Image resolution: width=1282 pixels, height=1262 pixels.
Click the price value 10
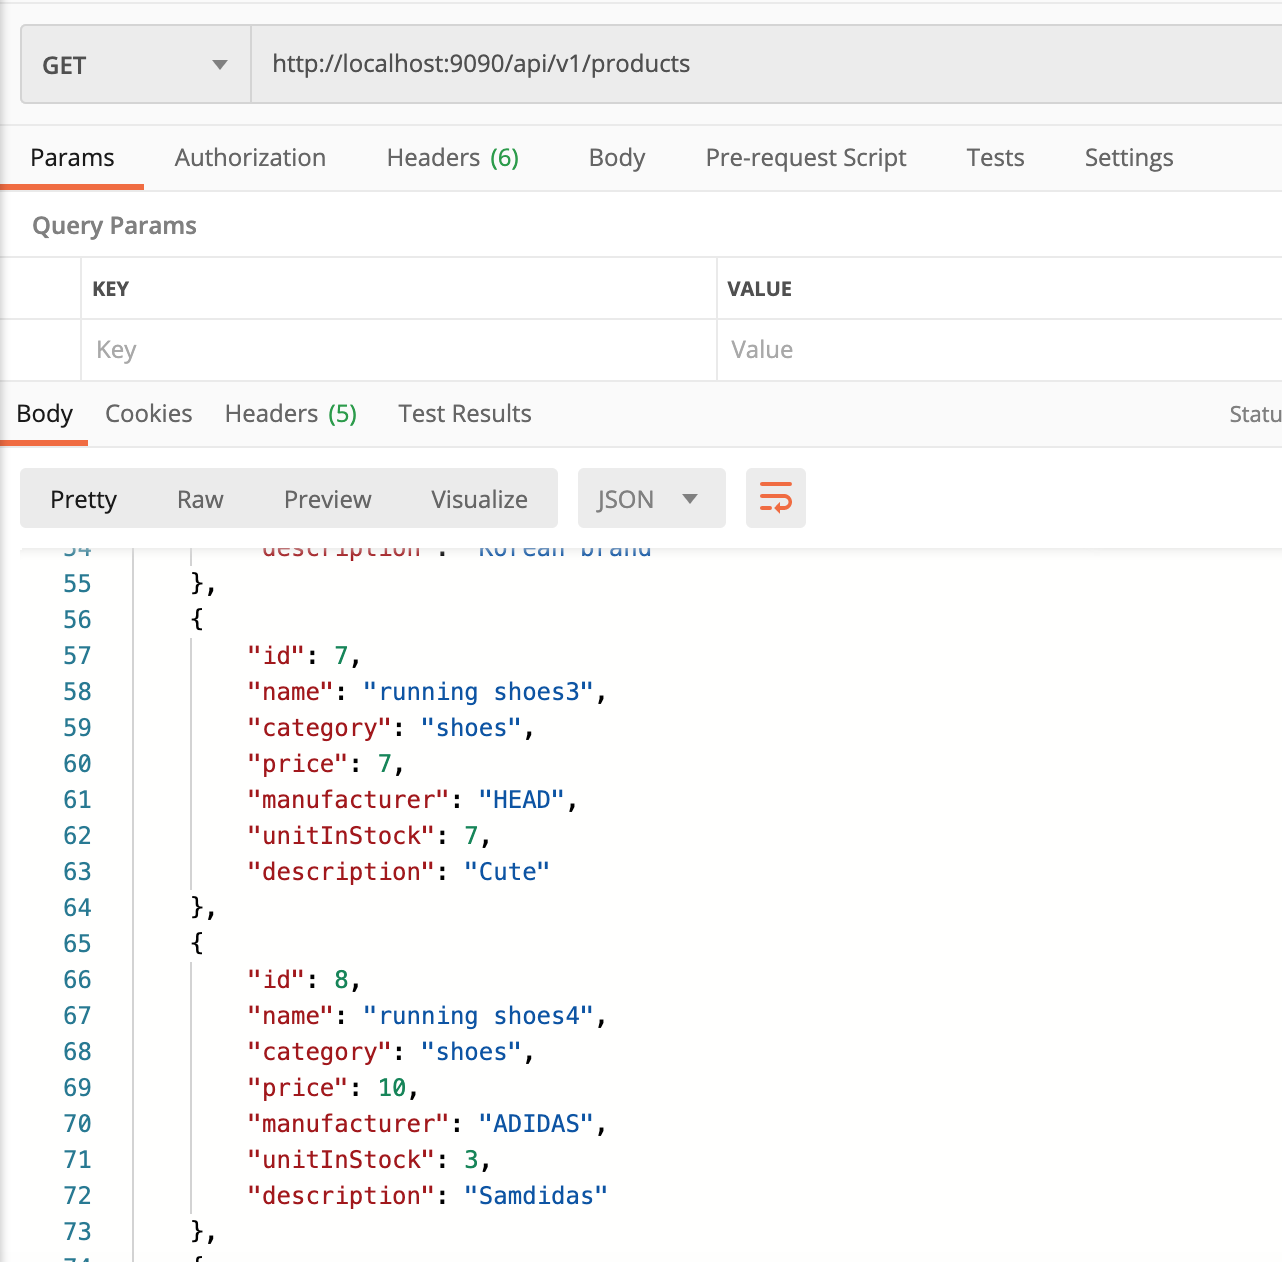pyautogui.click(x=392, y=1088)
